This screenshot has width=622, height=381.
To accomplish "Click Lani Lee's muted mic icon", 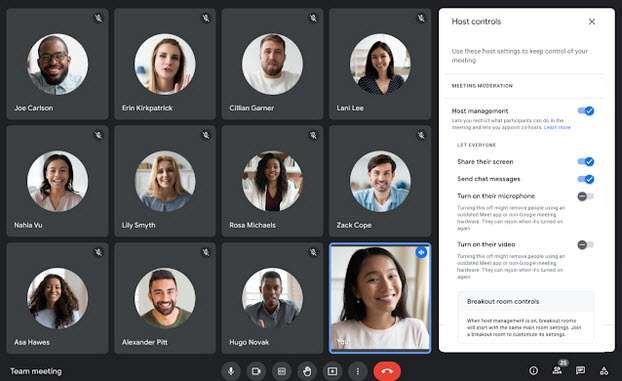I will pos(421,18).
